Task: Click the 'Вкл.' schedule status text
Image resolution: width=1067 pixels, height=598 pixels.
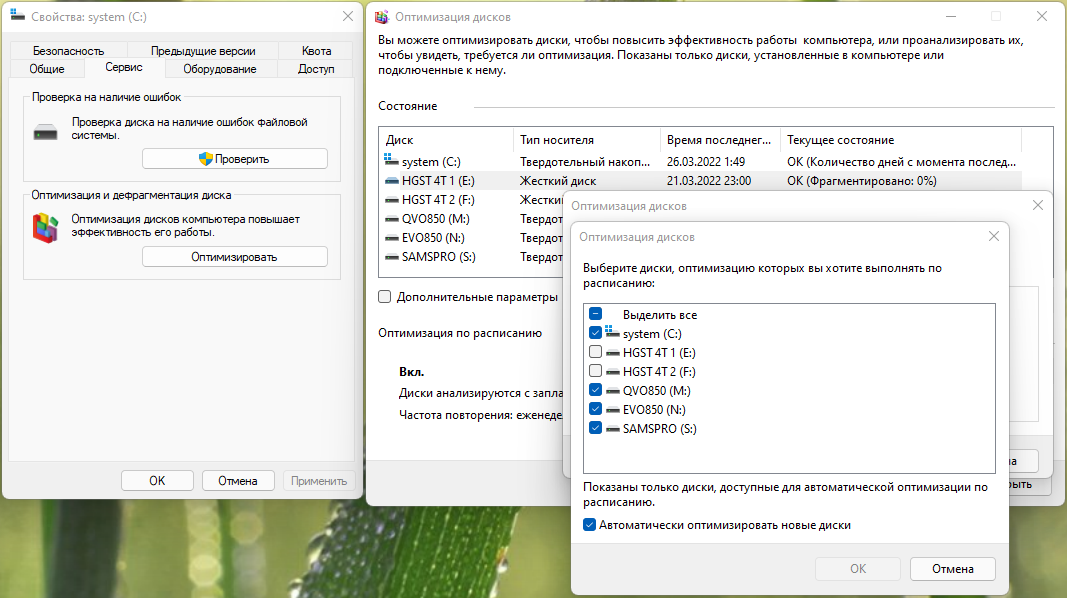Action: (x=411, y=372)
